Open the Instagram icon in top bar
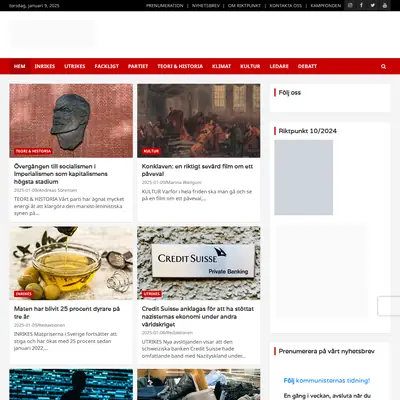The image size is (400, 400). (350, 5)
